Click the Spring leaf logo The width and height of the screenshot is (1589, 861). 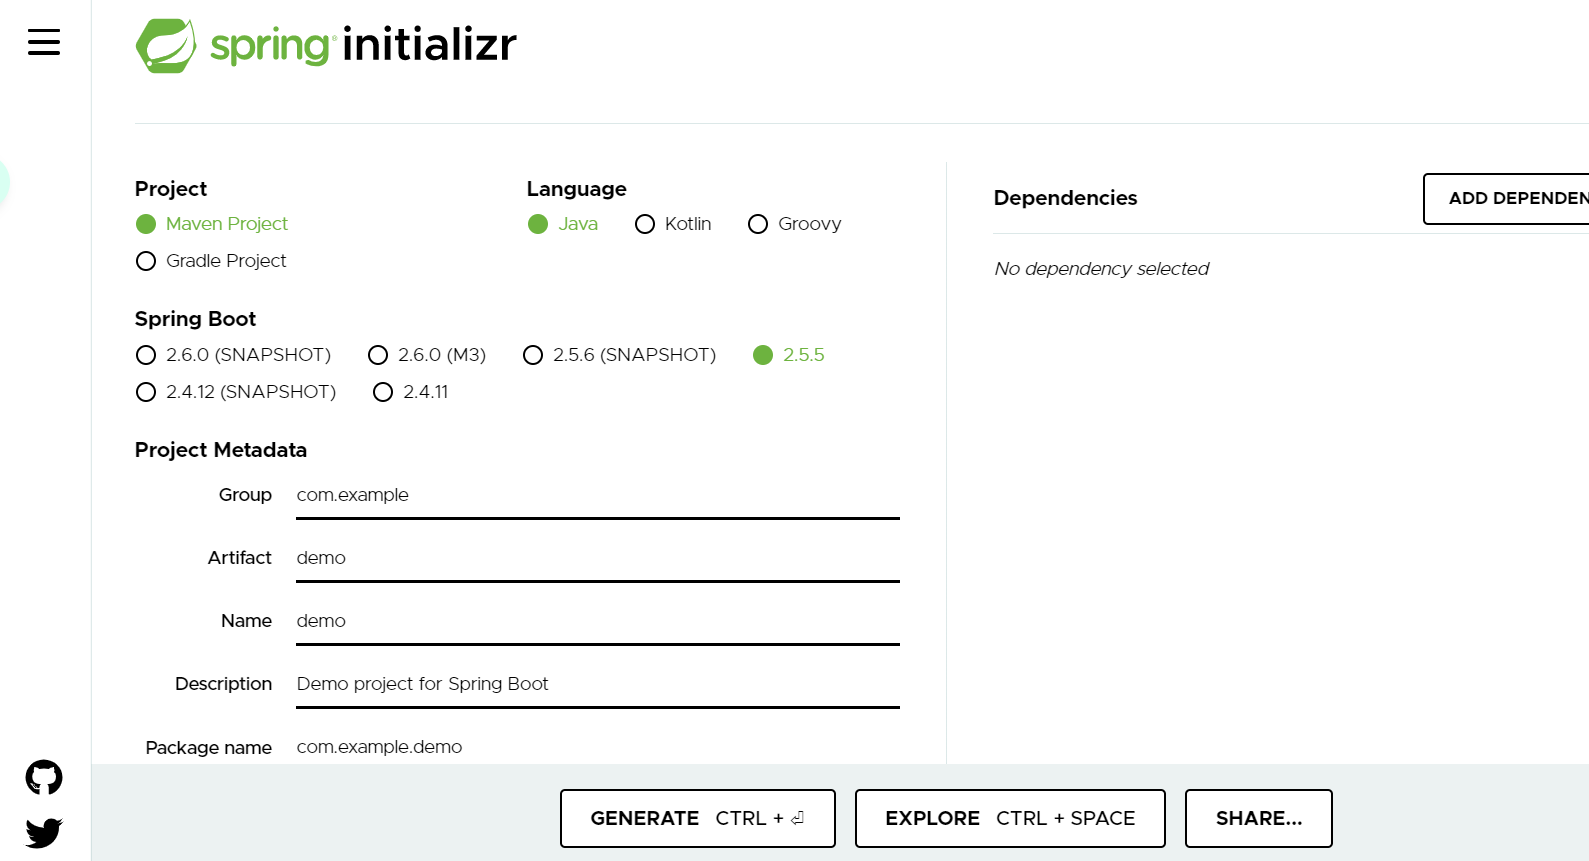[166, 46]
